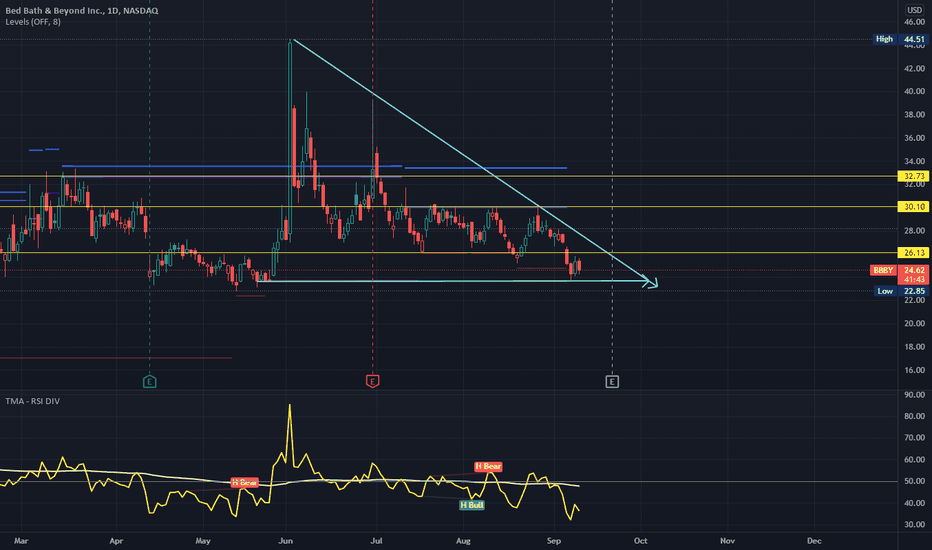Click the High 44.51 price label
This screenshot has width=932, height=550.
coord(900,39)
